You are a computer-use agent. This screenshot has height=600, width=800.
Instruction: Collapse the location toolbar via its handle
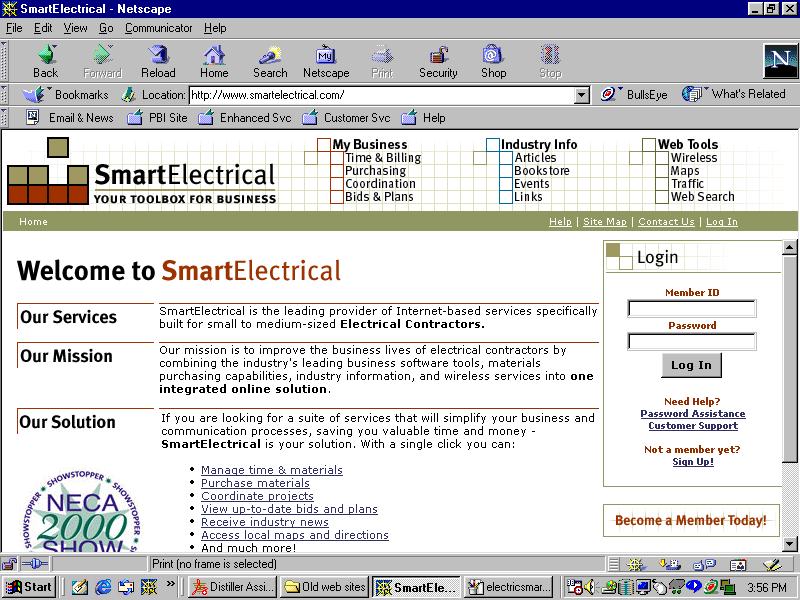4,95
